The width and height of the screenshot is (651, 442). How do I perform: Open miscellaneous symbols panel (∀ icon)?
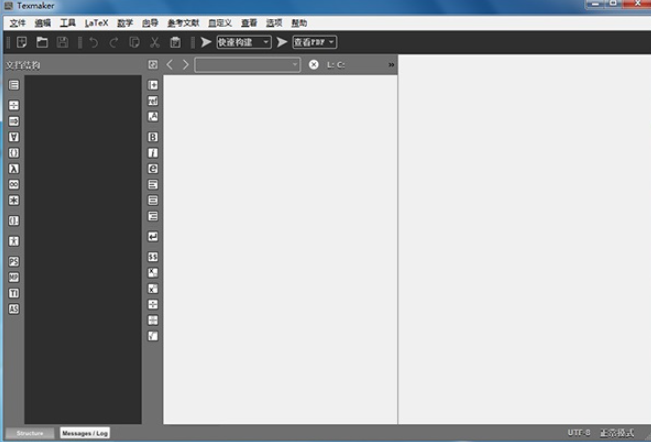coord(14,137)
